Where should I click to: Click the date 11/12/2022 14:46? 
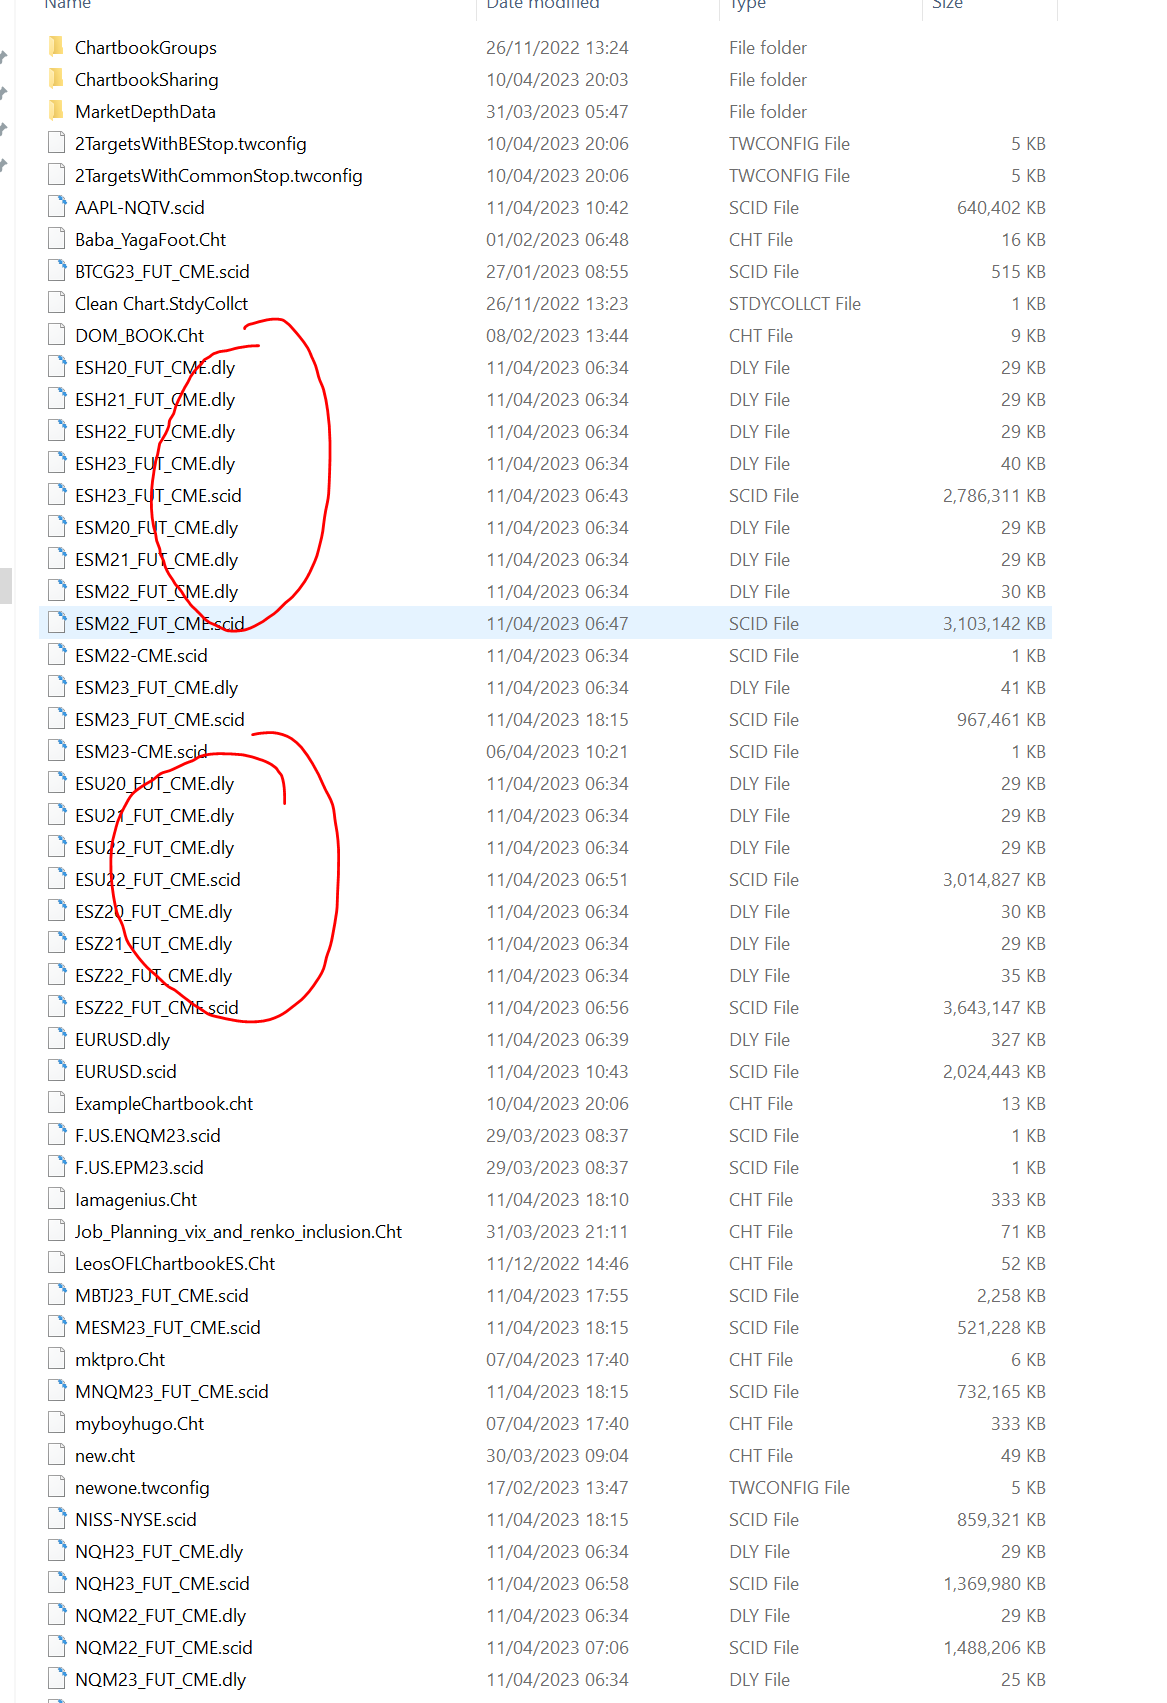(x=557, y=1263)
